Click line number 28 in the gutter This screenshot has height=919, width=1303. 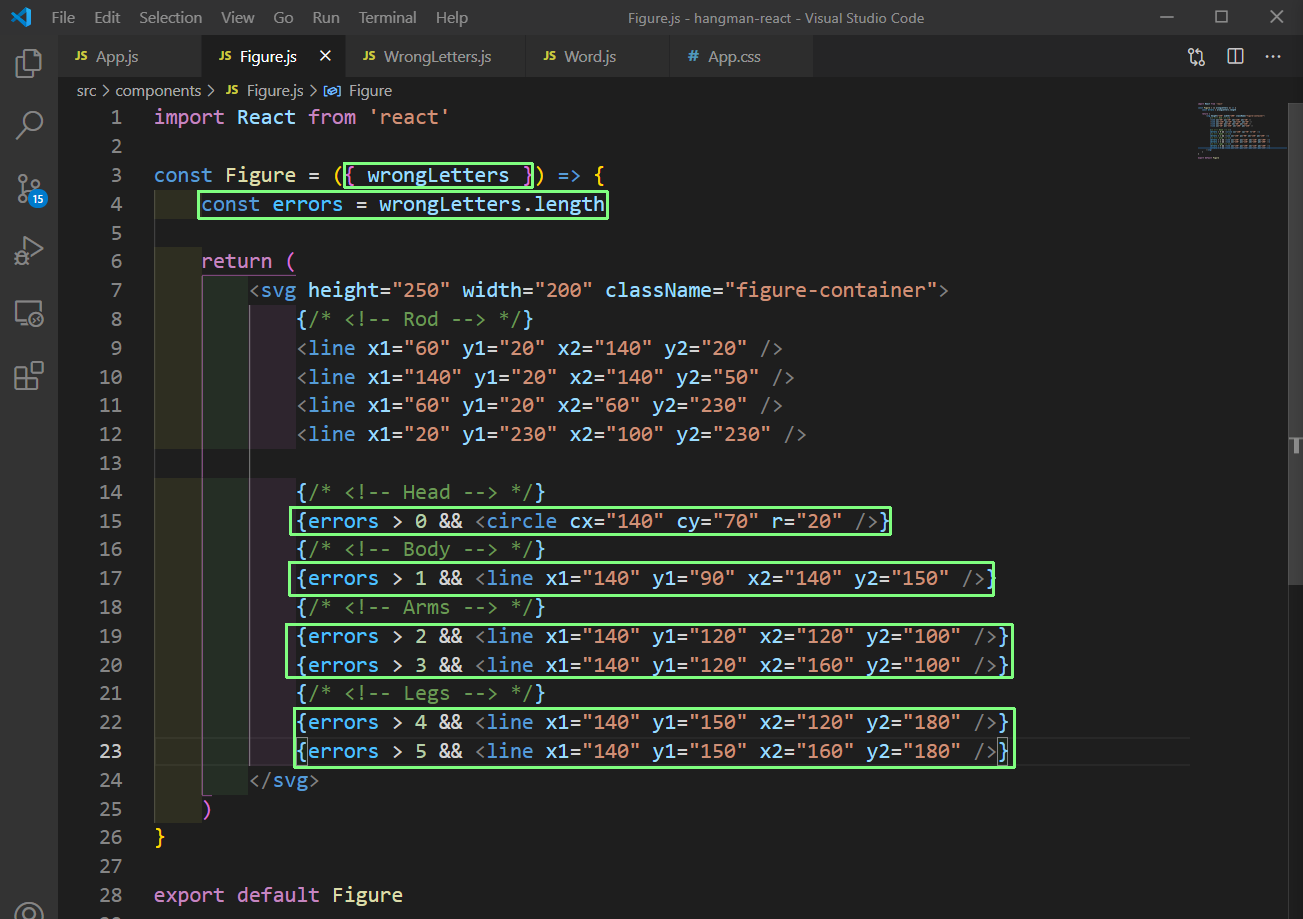[x=110, y=895]
